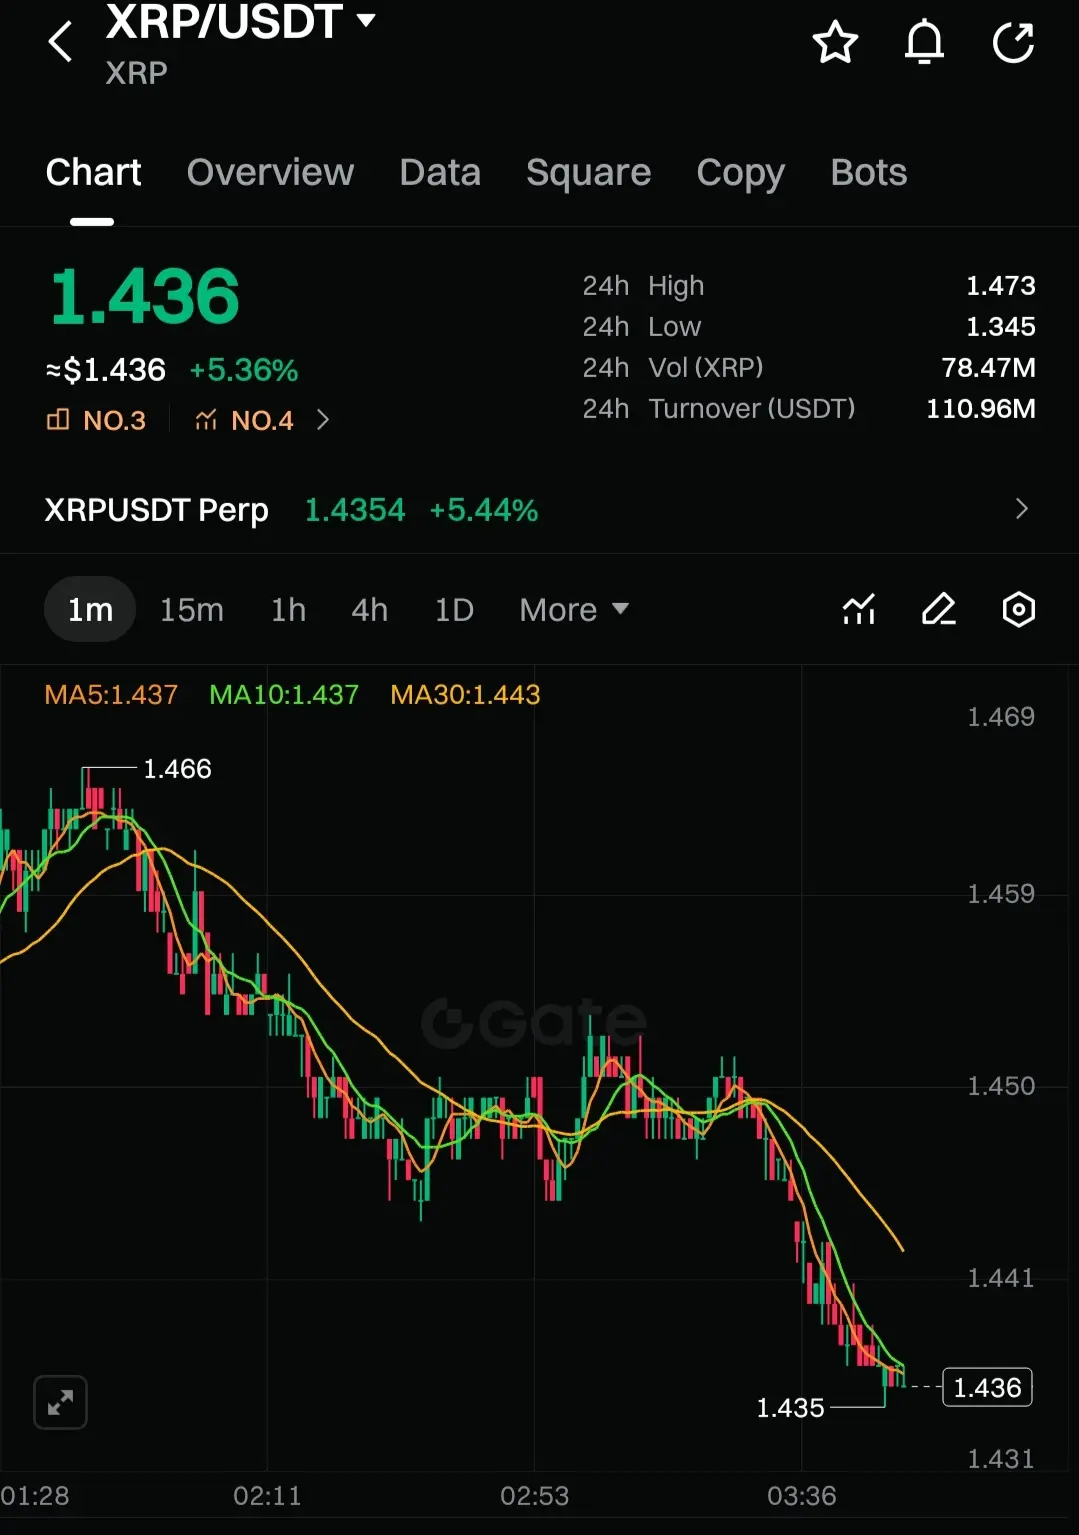The height and width of the screenshot is (1535, 1079).
Task: Tap the 24h Vol value 78.47M
Action: point(988,368)
